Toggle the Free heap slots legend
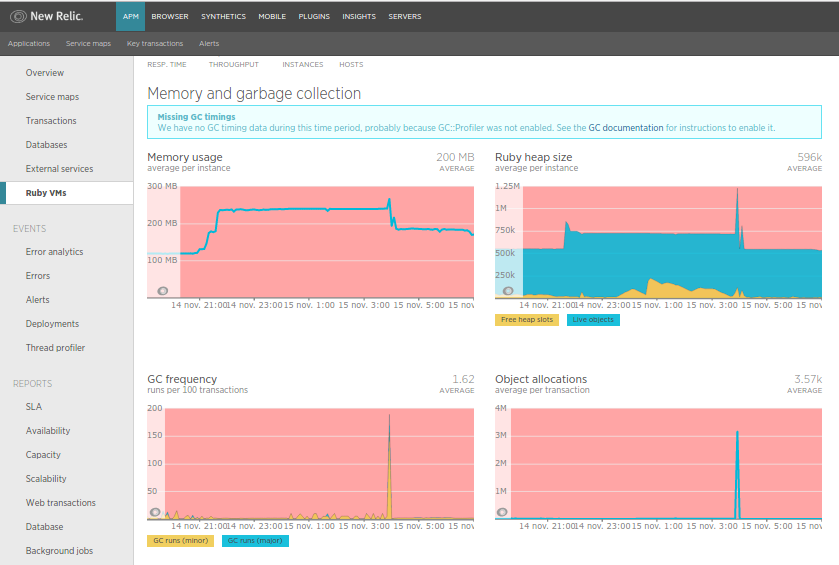Viewport: 839px width, 565px height. pyautogui.click(x=526, y=320)
